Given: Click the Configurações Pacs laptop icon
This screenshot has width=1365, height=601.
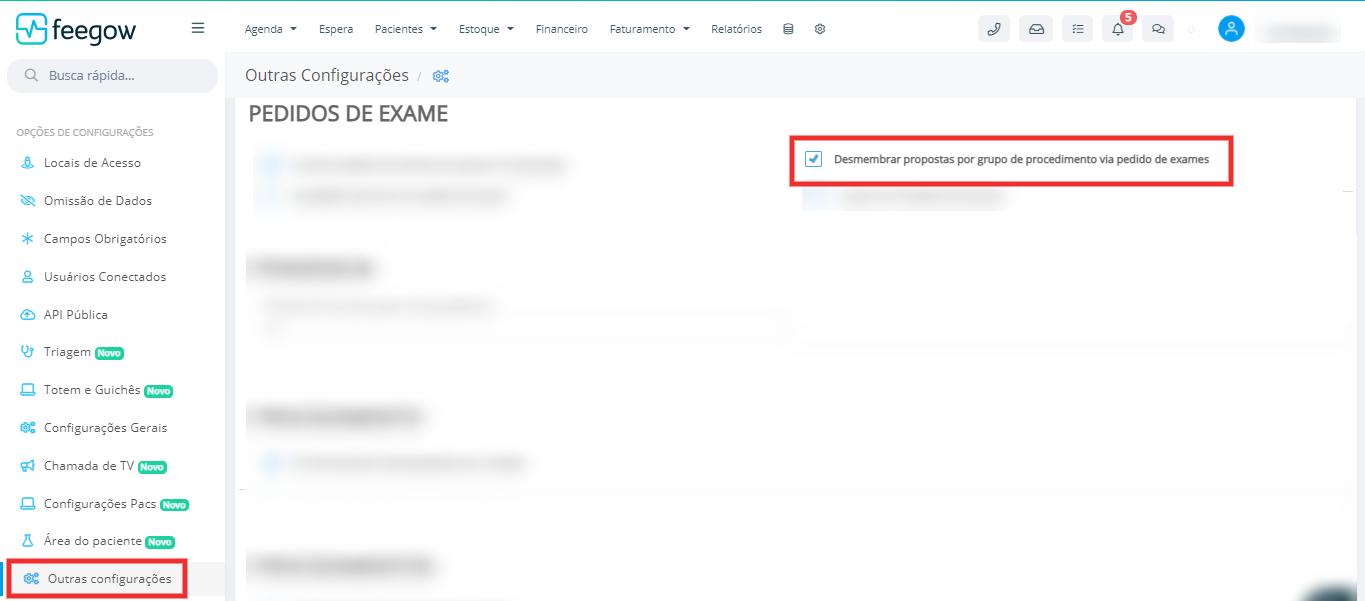Looking at the screenshot, I should [27, 504].
